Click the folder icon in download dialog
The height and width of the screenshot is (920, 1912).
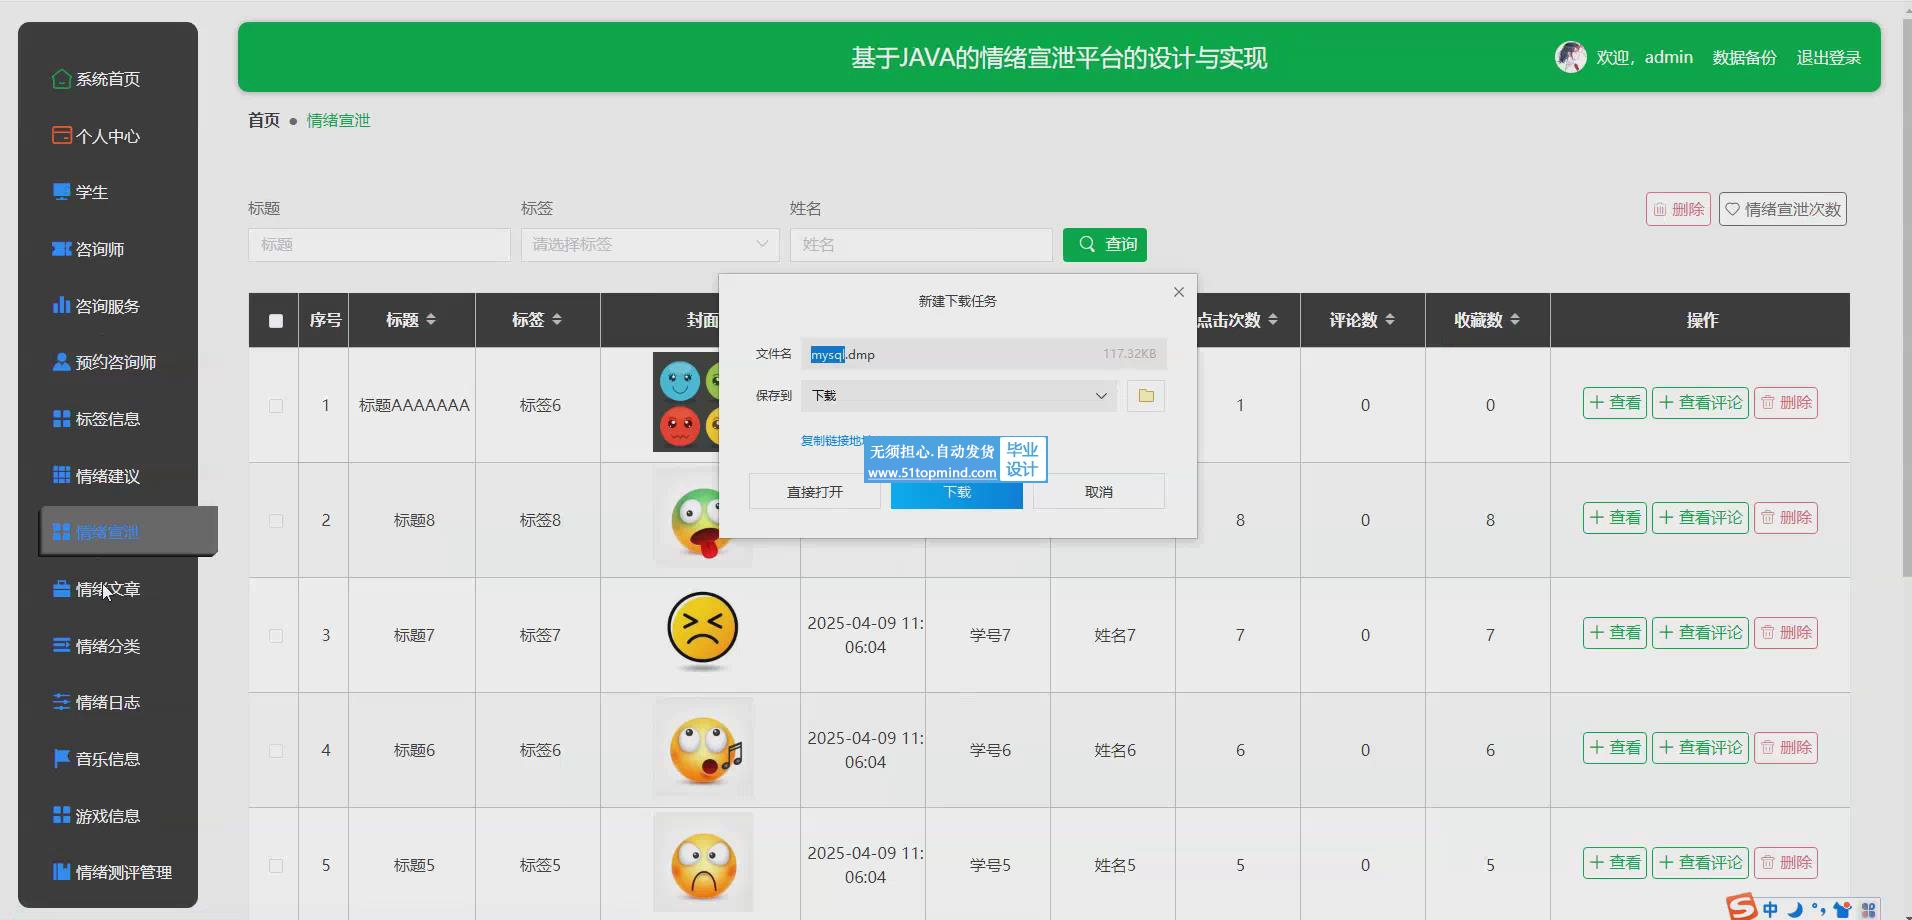point(1145,396)
